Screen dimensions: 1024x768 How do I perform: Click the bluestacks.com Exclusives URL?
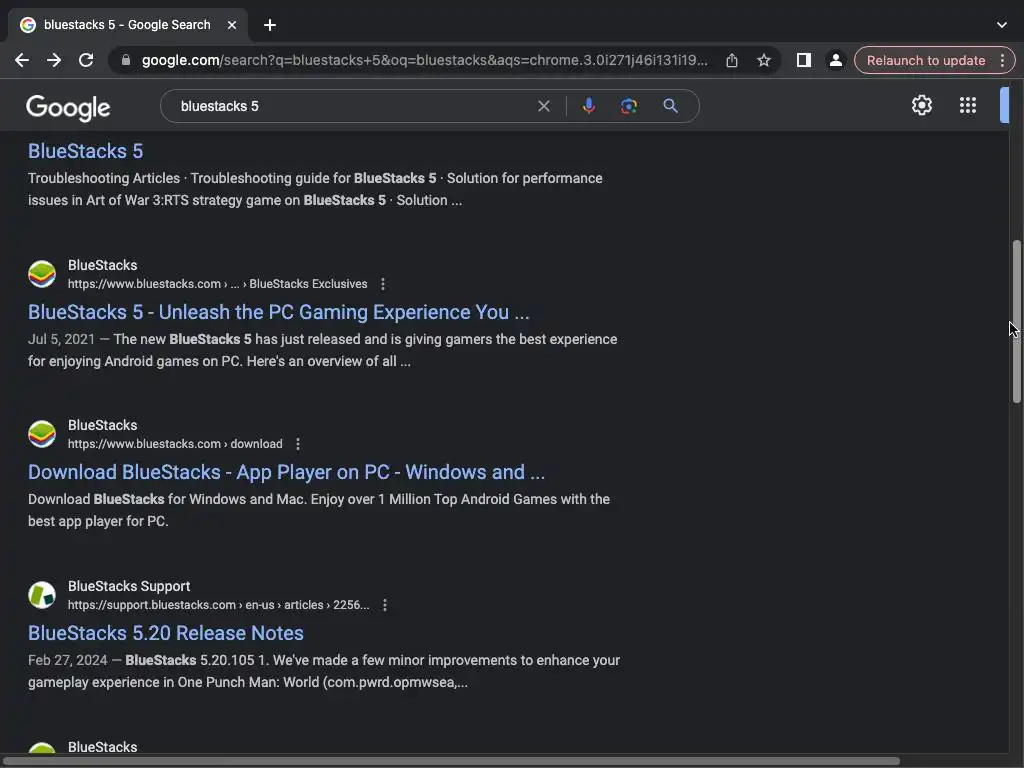pos(217,284)
